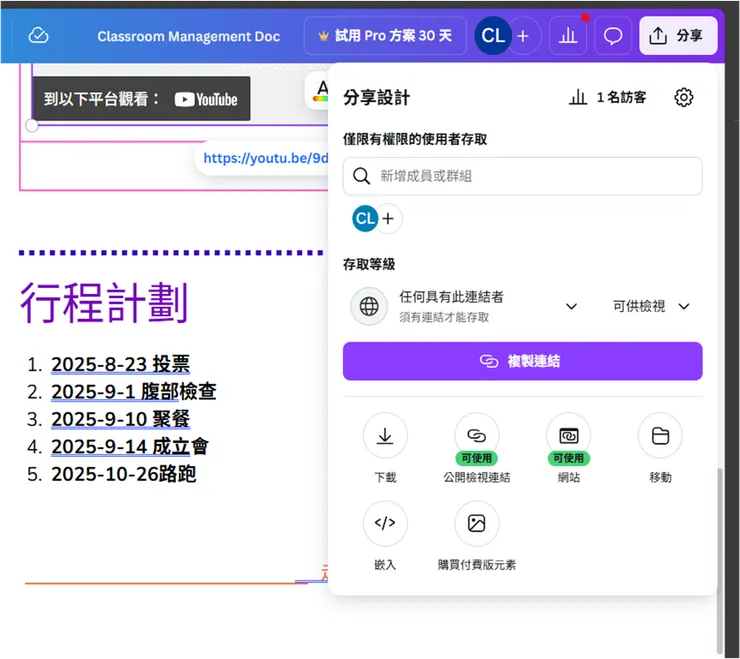Click the 複製連結 copy link button
This screenshot has width=740, height=659.
click(x=522, y=361)
